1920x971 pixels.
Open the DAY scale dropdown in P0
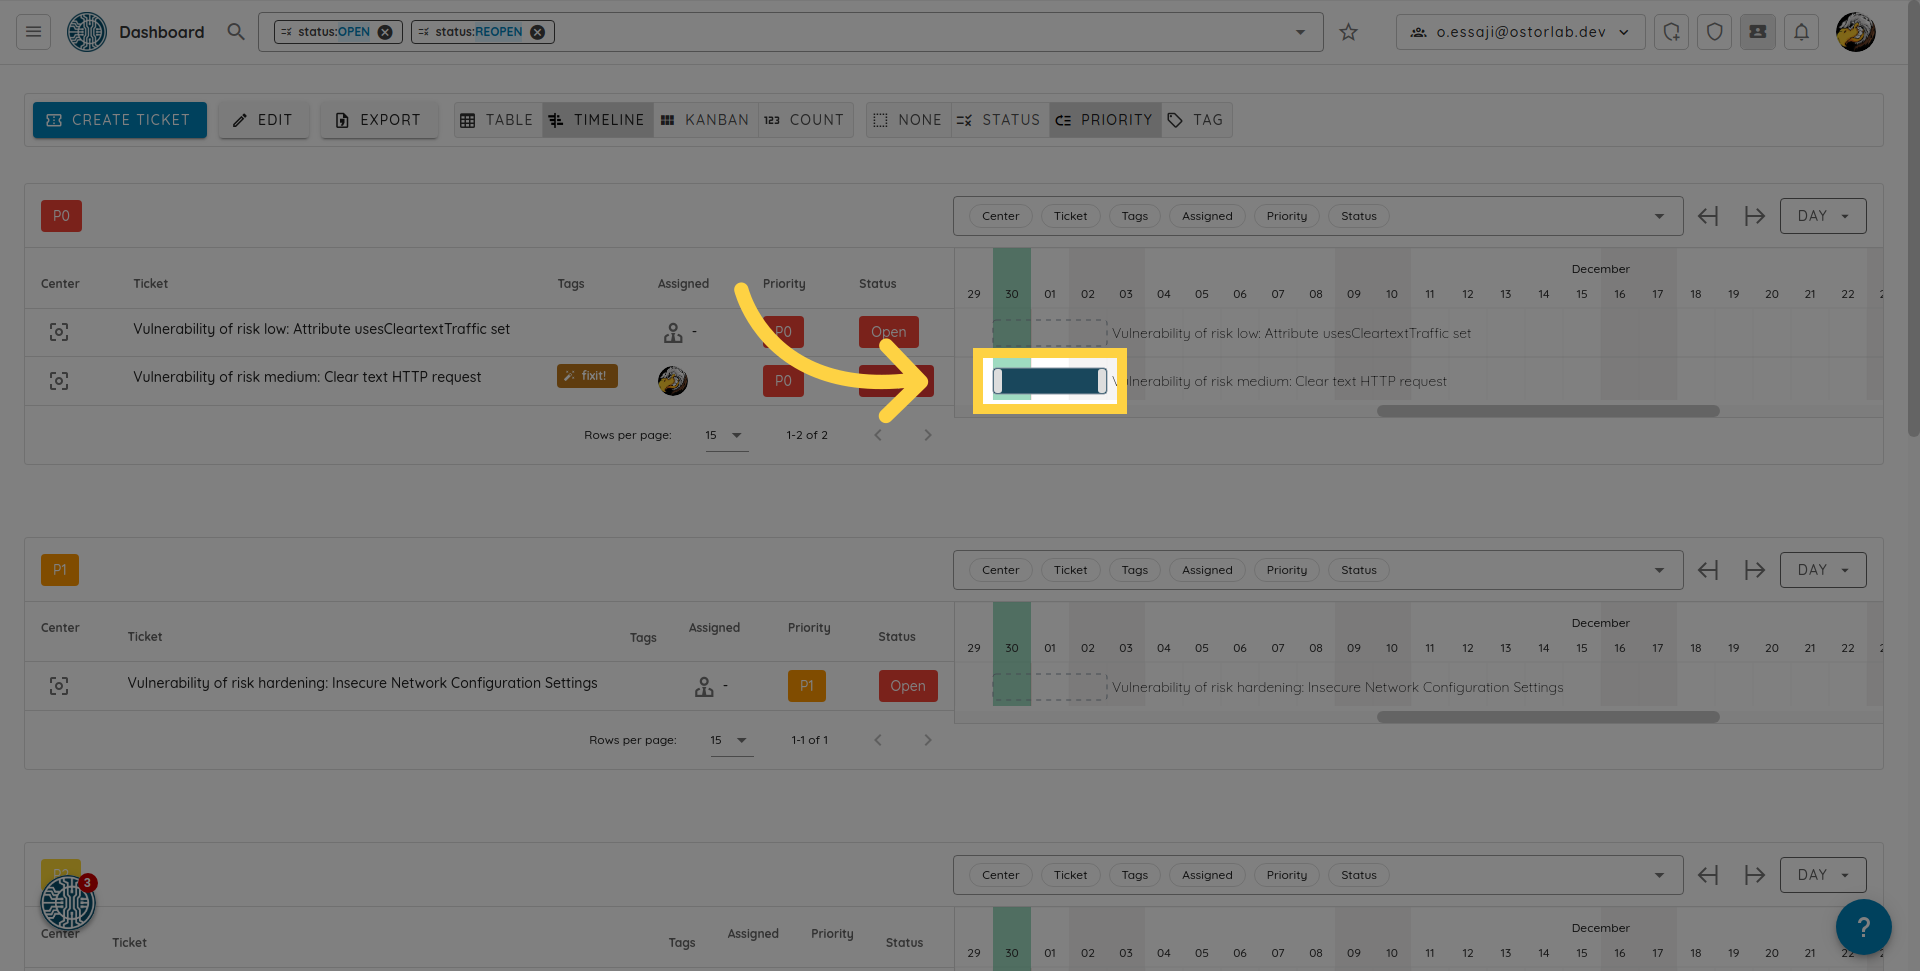[1822, 216]
